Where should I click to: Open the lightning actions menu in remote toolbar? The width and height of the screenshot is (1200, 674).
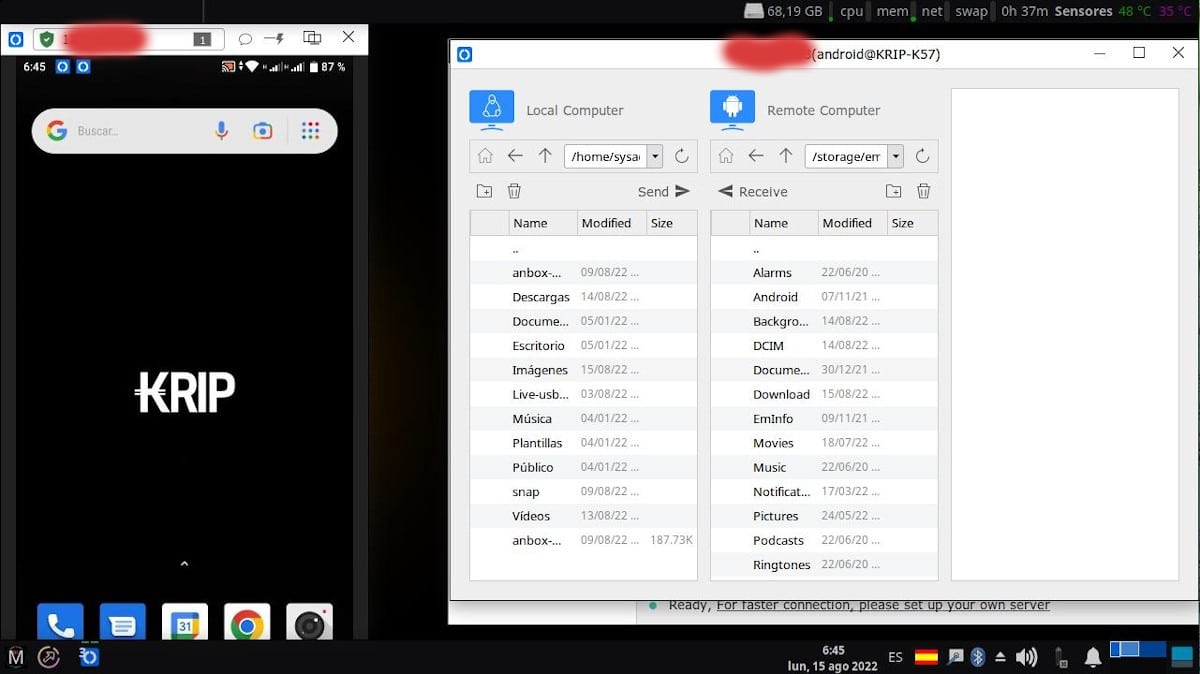click(x=275, y=39)
